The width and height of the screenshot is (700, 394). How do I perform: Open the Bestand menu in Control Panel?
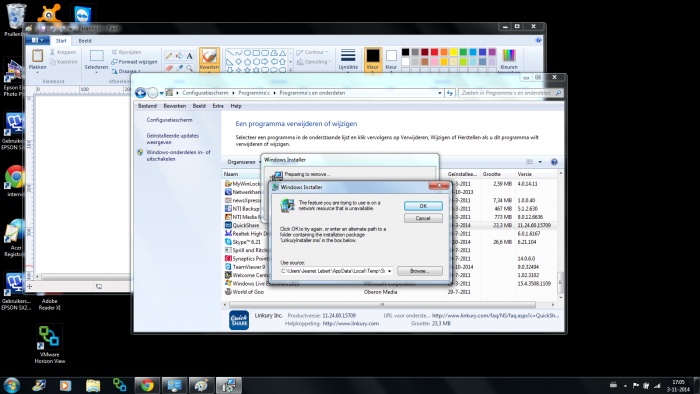(147, 106)
